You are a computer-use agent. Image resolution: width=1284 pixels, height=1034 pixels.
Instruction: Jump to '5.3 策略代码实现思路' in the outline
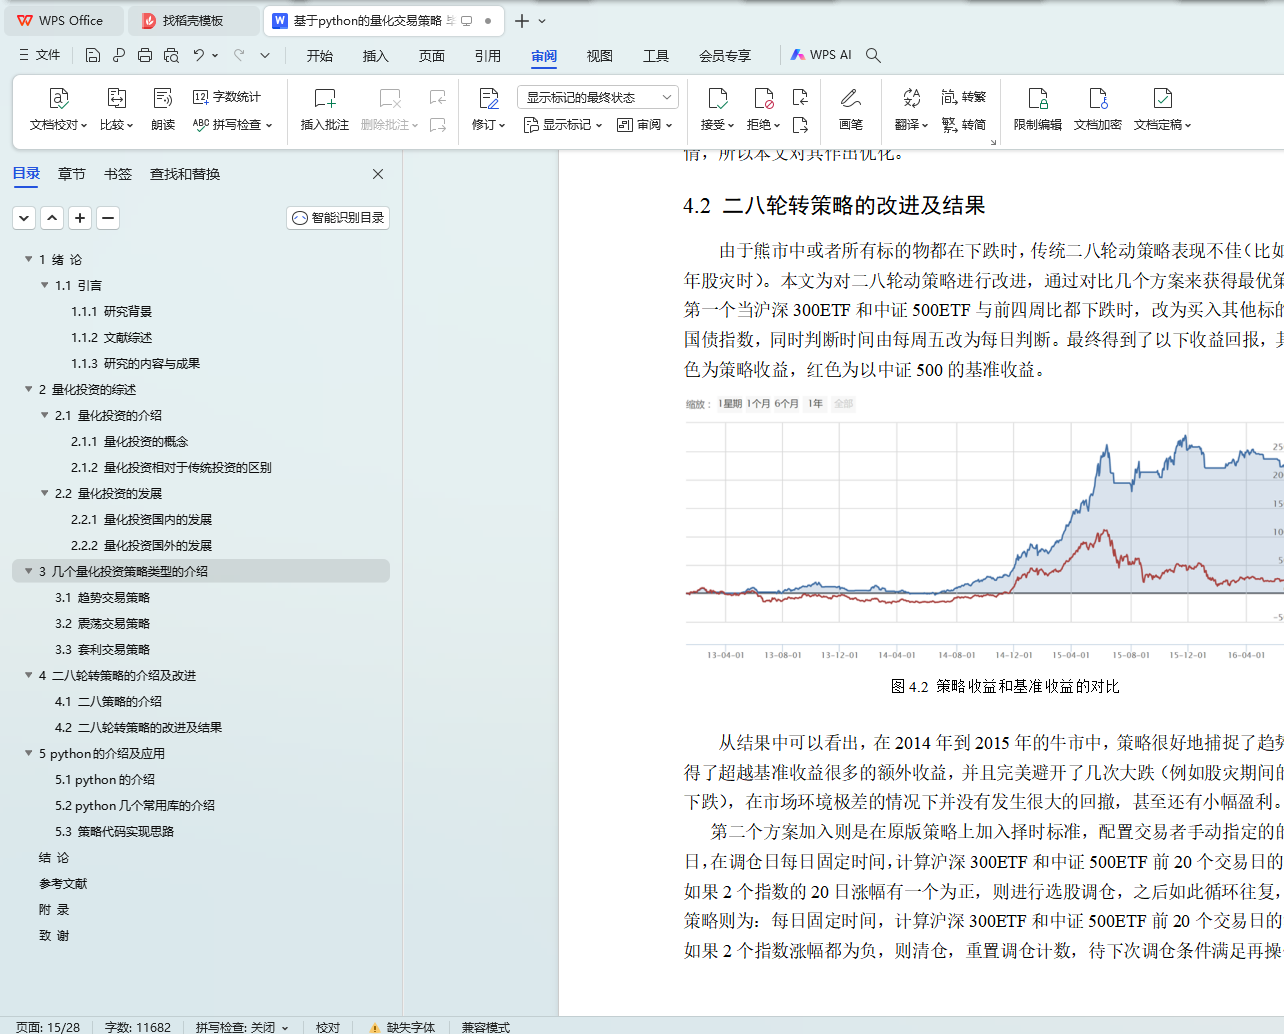[115, 831]
